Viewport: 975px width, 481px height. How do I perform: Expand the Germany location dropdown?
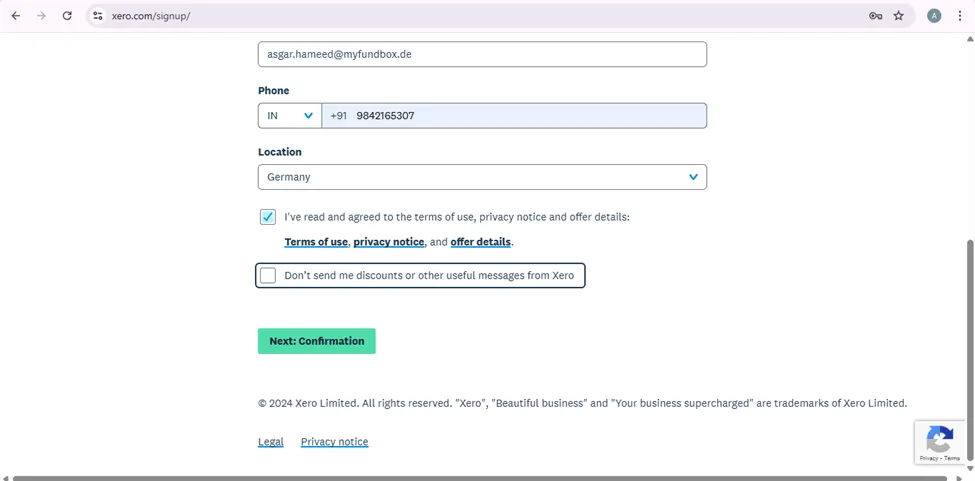pyautogui.click(x=482, y=177)
